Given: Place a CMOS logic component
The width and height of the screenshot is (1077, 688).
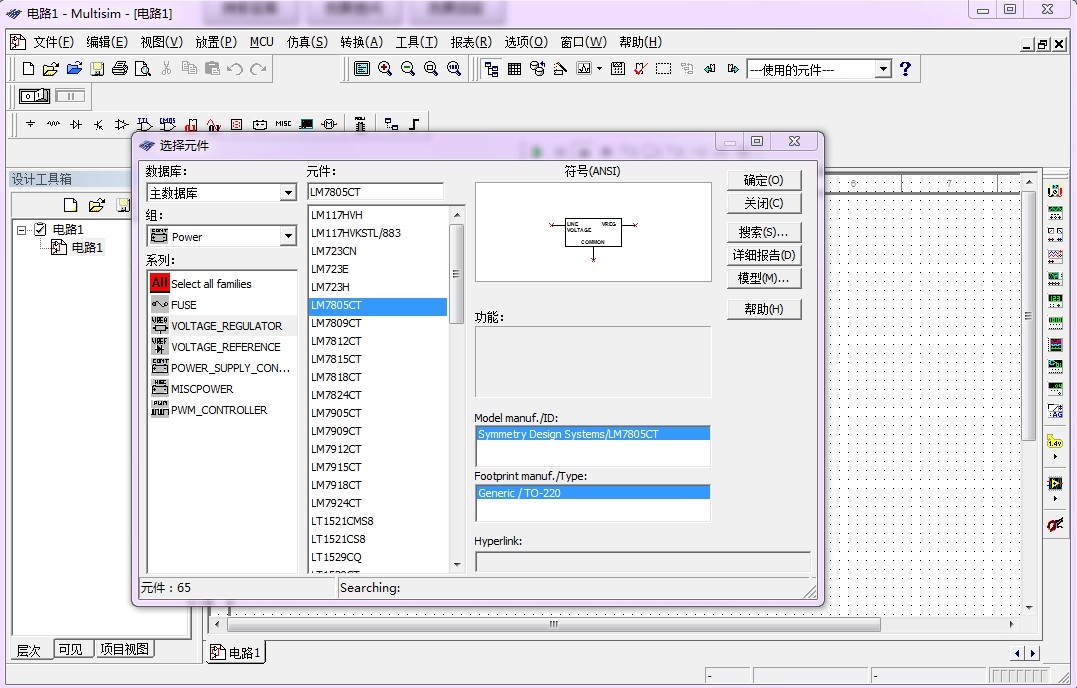Looking at the screenshot, I should pyautogui.click(x=168, y=124).
